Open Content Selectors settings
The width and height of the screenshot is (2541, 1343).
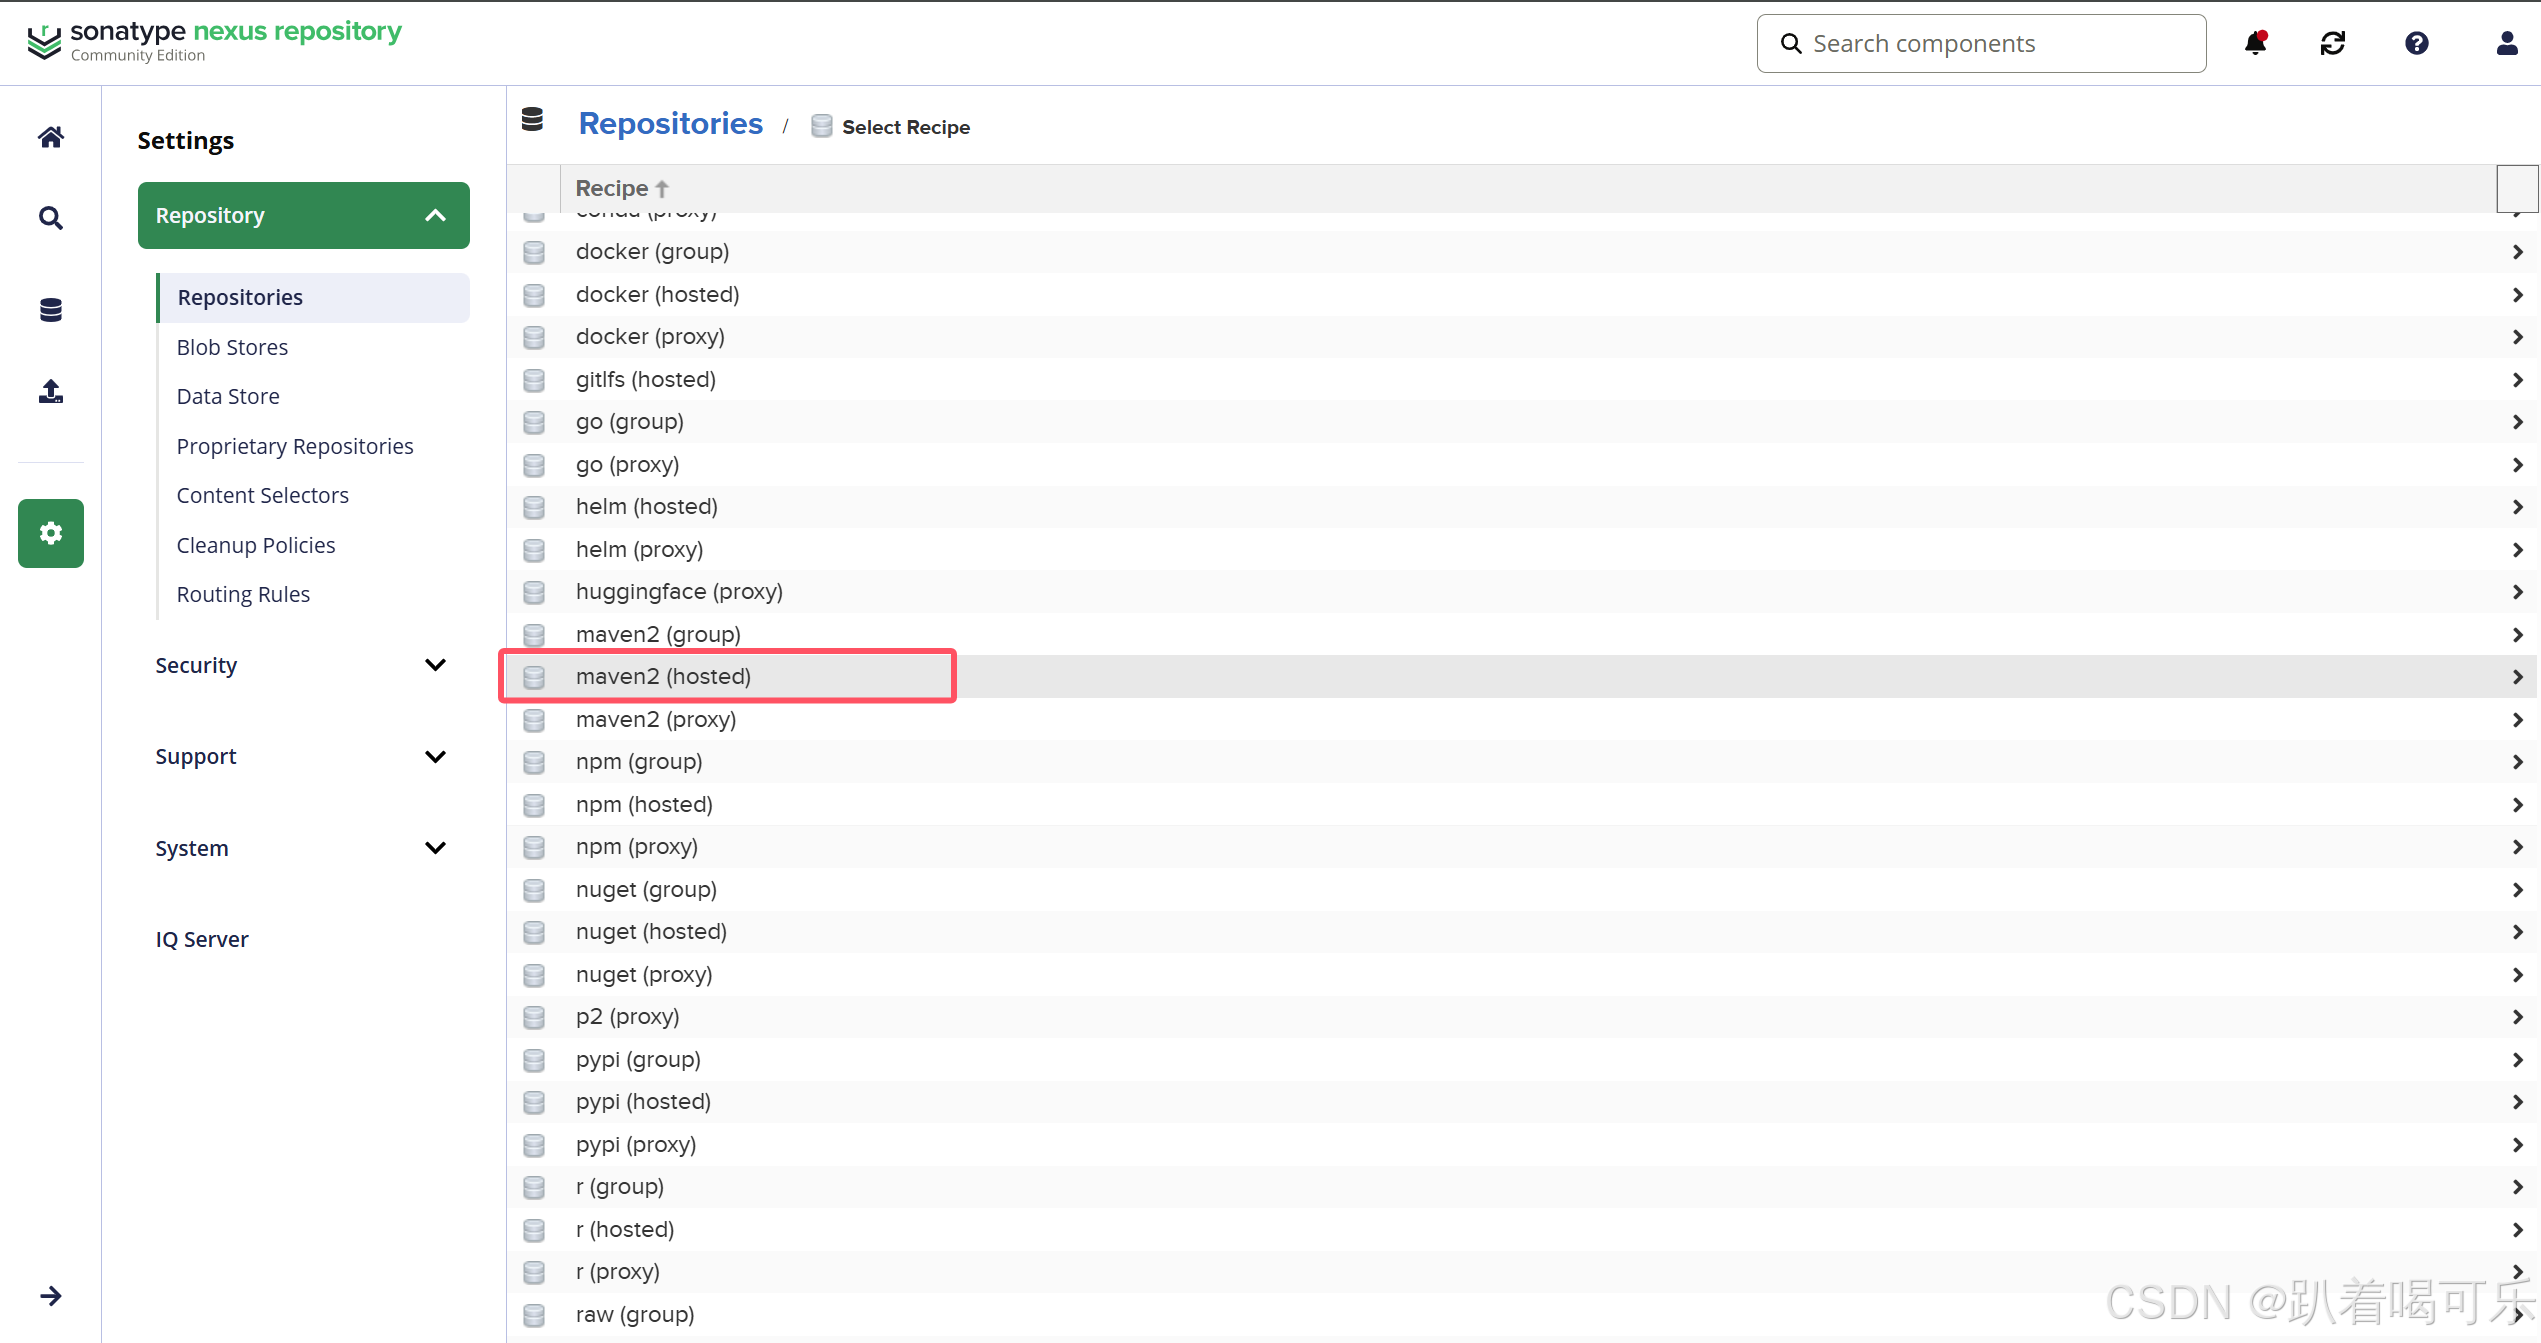click(x=263, y=495)
